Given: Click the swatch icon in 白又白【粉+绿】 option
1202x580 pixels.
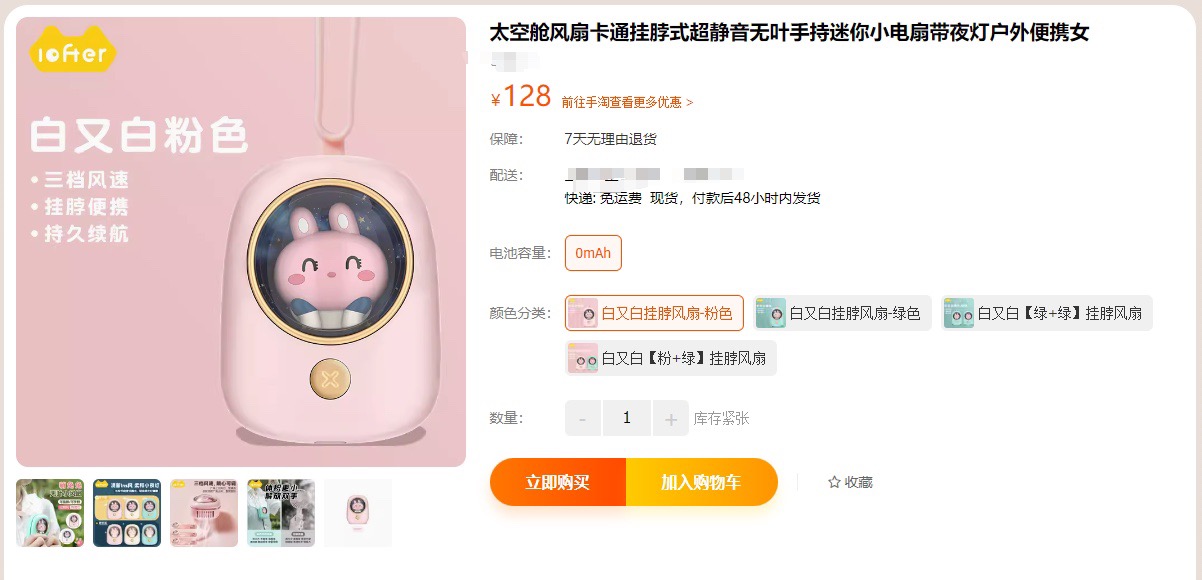Looking at the screenshot, I should [x=582, y=358].
